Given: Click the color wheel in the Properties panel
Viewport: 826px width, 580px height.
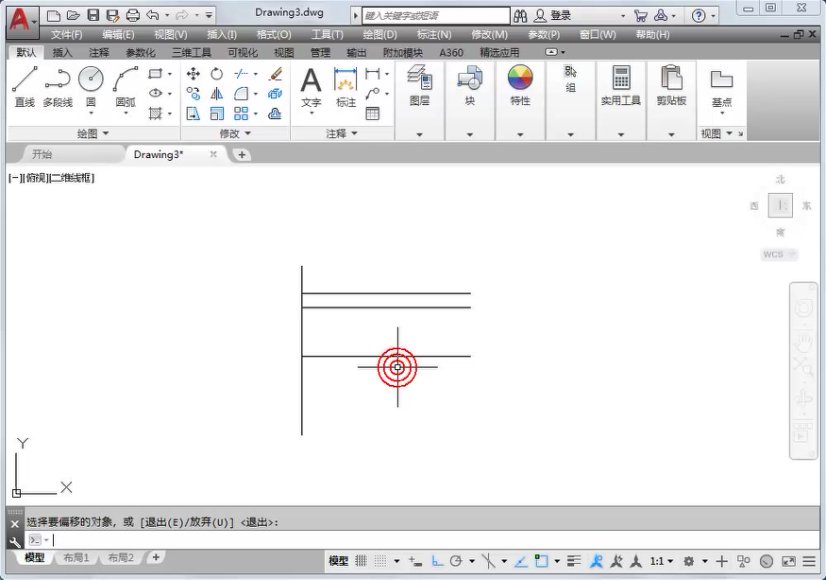Looking at the screenshot, I should point(519,76).
